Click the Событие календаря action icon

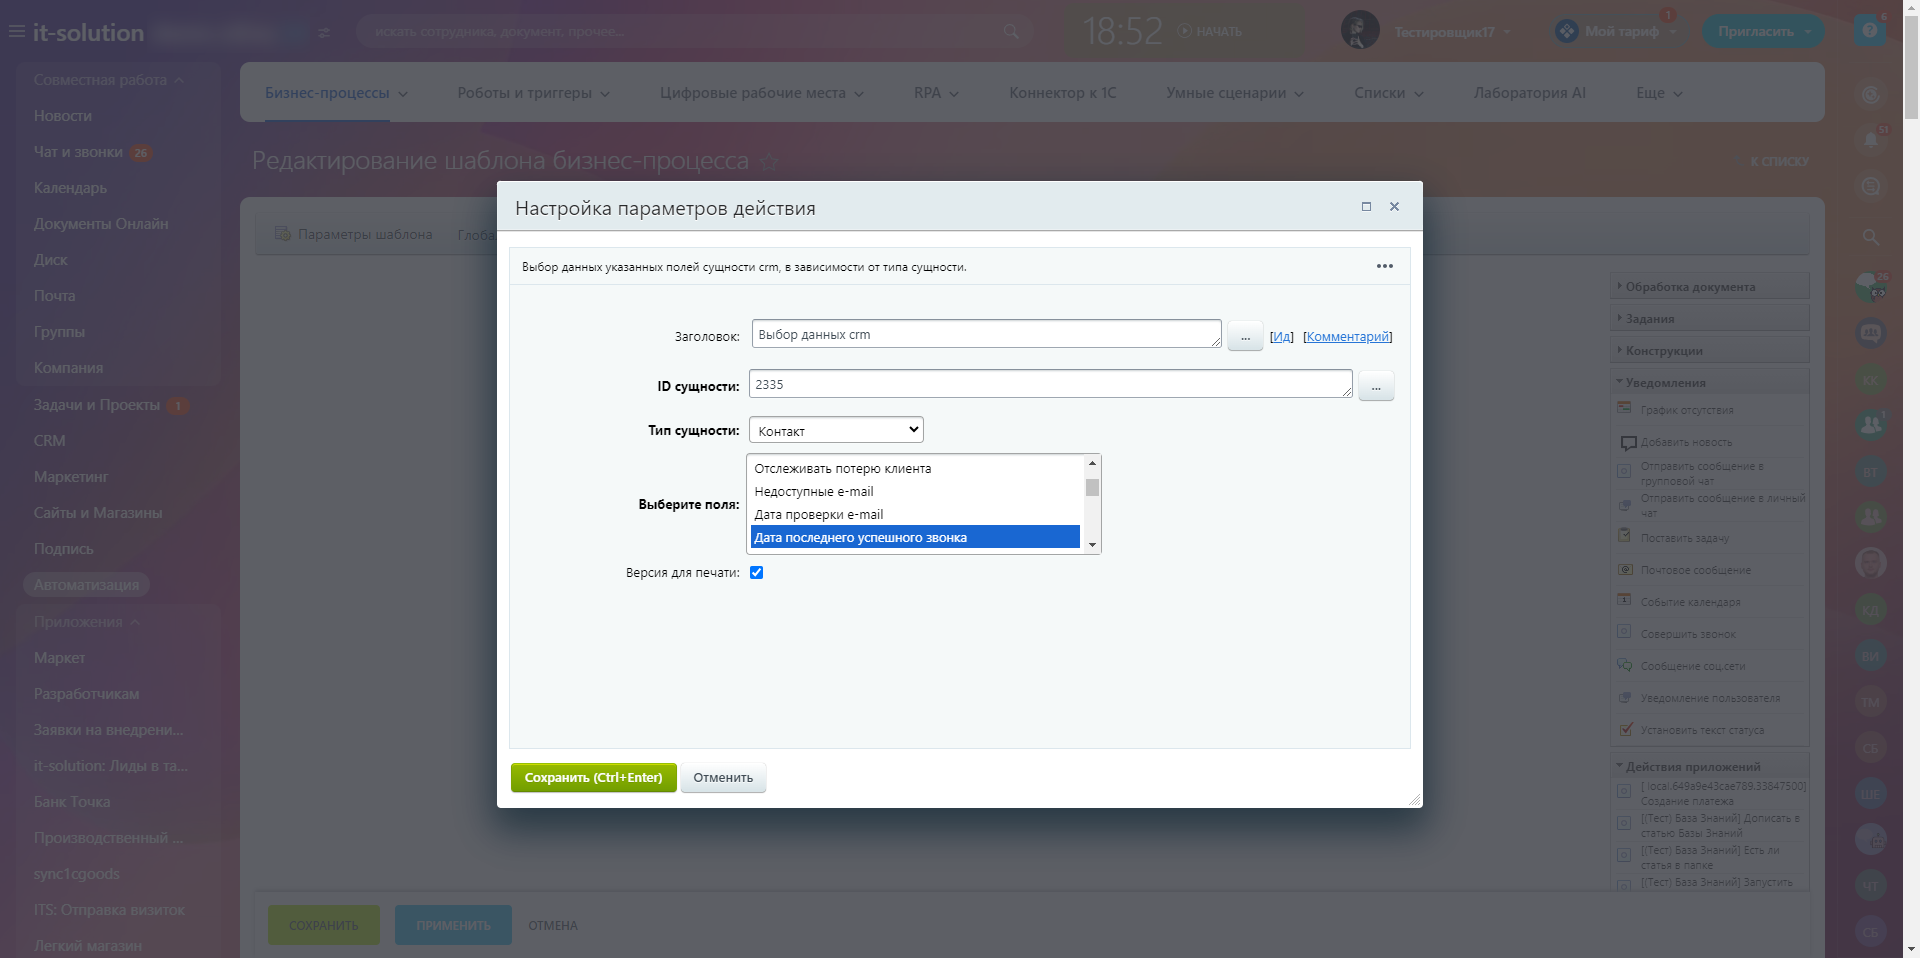[1625, 601]
